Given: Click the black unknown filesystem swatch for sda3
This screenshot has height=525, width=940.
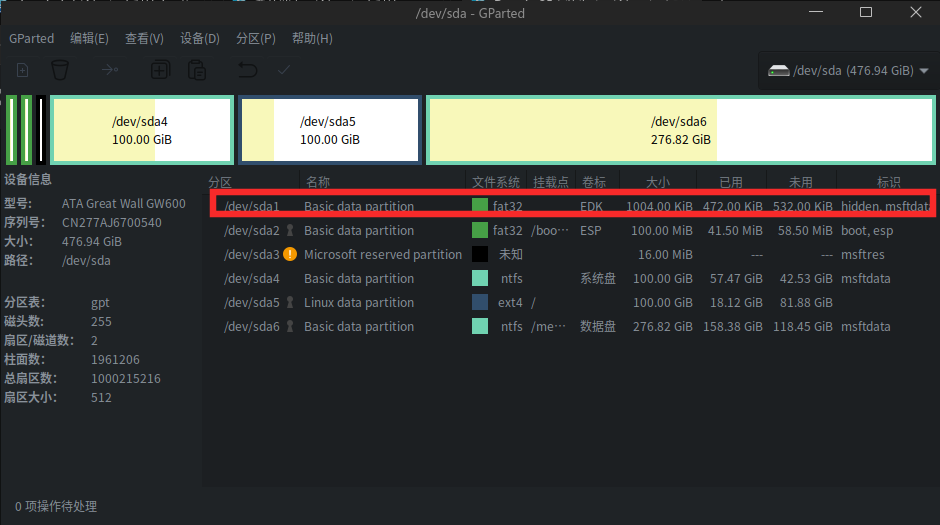Looking at the screenshot, I should coord(480,254).
